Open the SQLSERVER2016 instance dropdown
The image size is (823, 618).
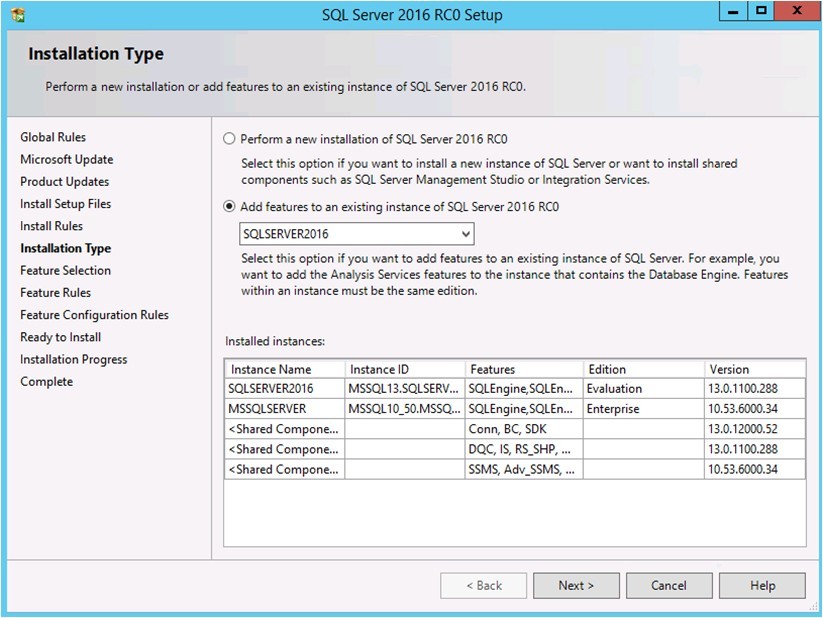click(357, 234)
